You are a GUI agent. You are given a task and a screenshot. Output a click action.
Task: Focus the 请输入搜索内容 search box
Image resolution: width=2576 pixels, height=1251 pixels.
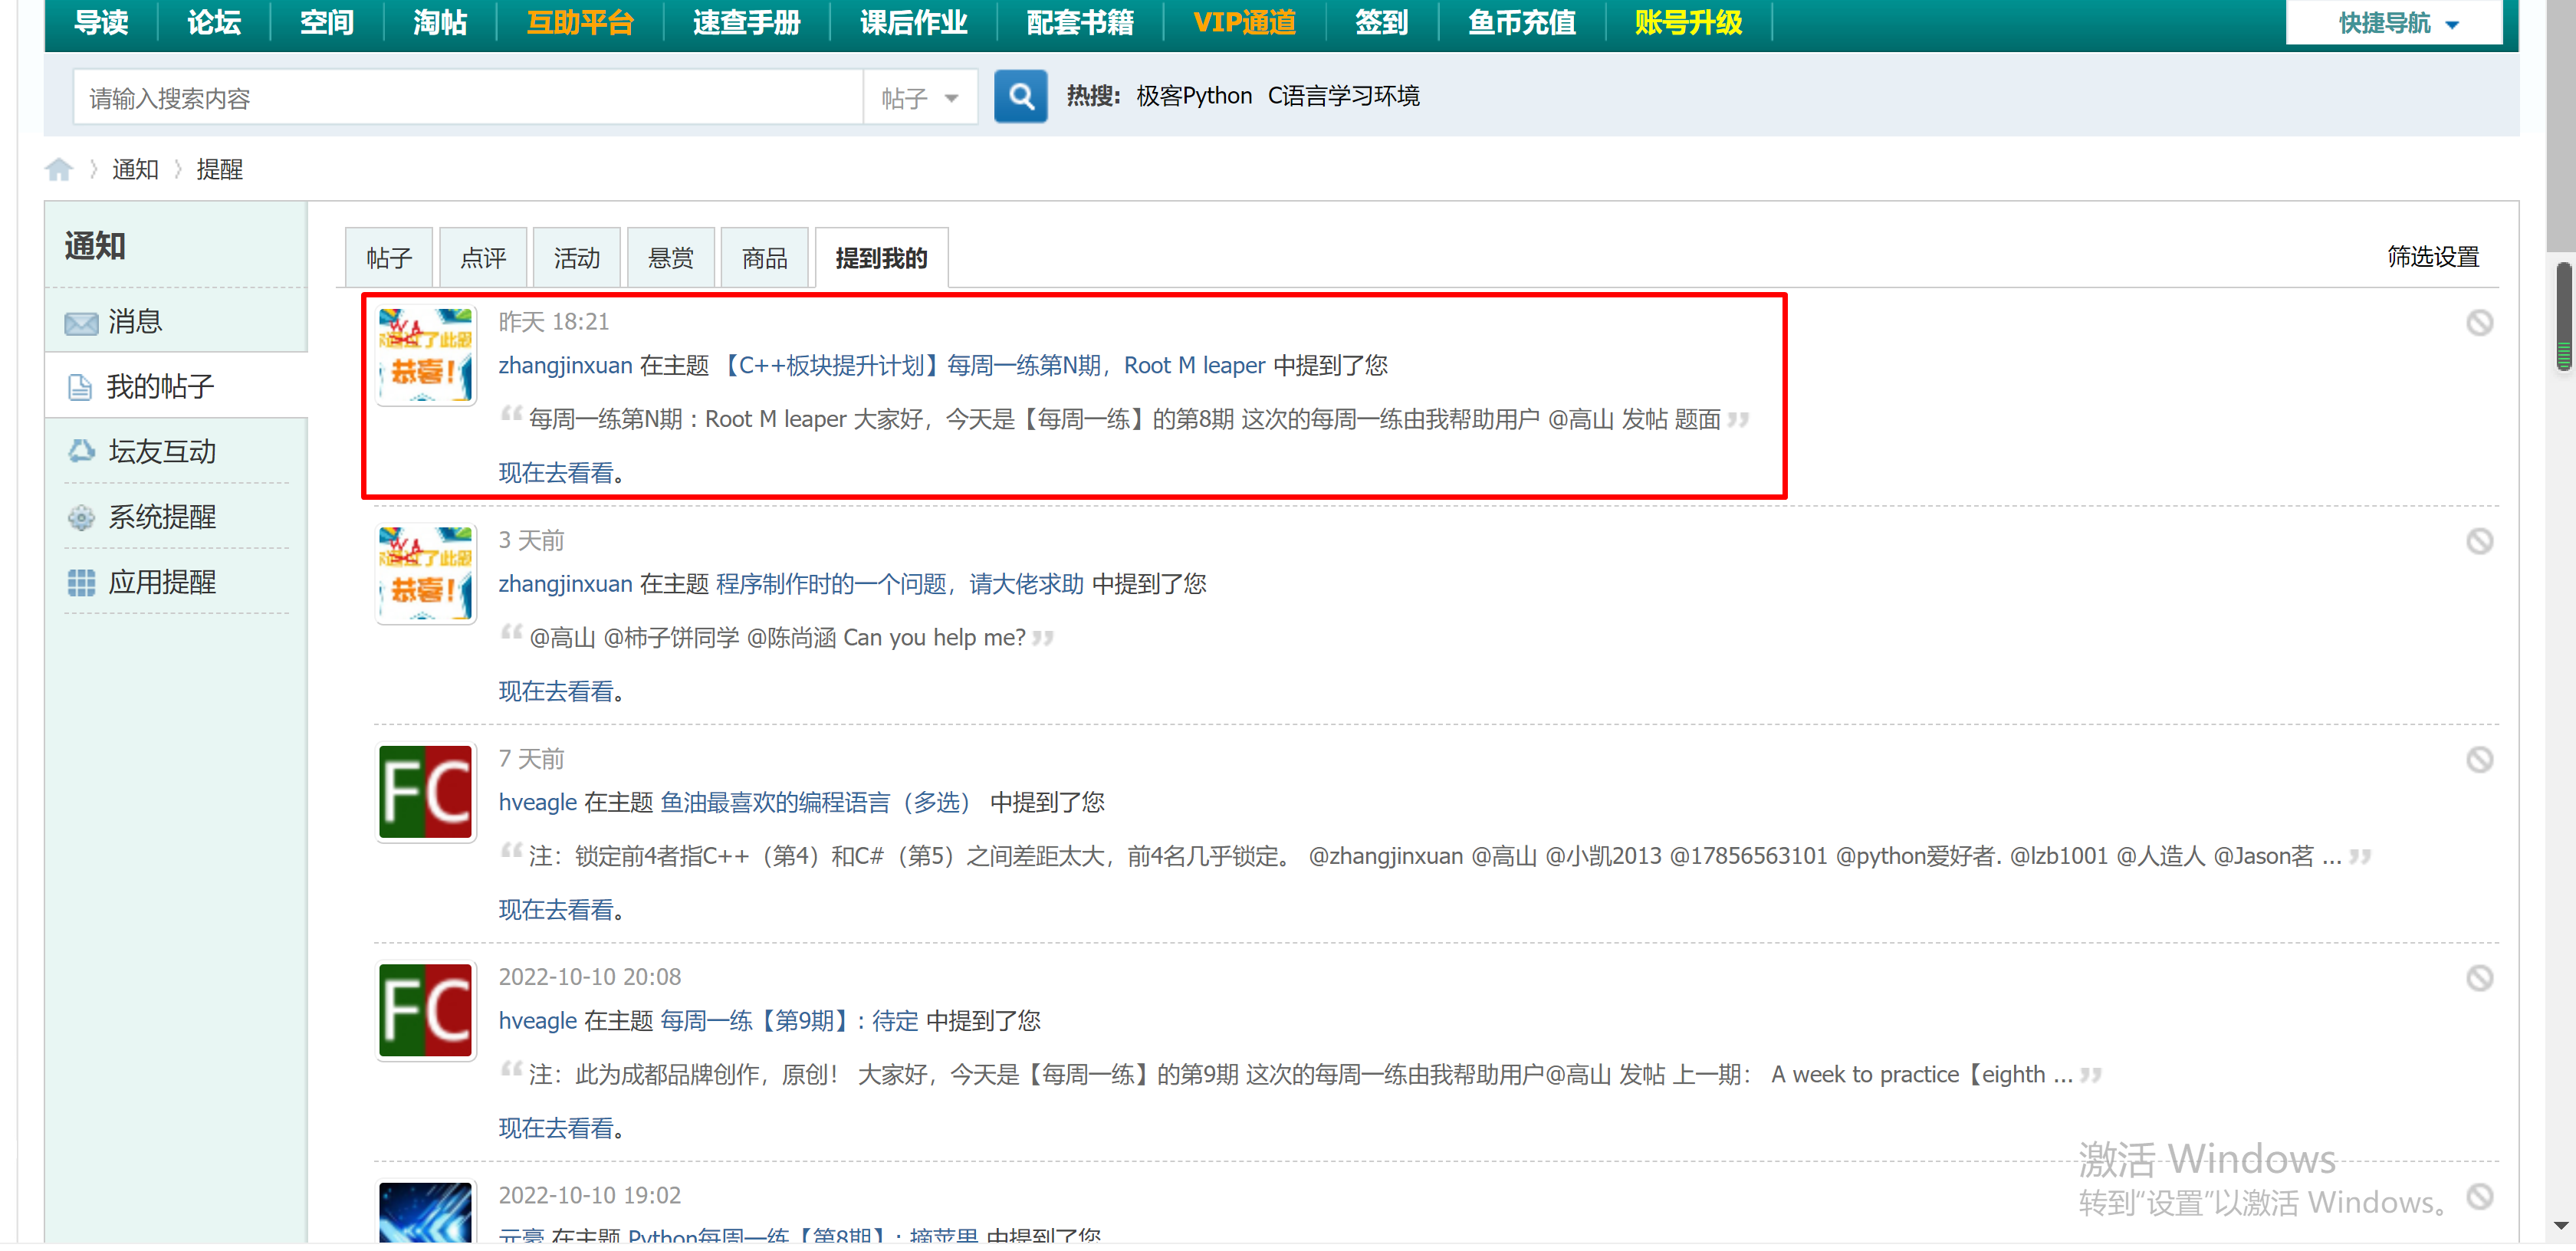pos(468,98)
